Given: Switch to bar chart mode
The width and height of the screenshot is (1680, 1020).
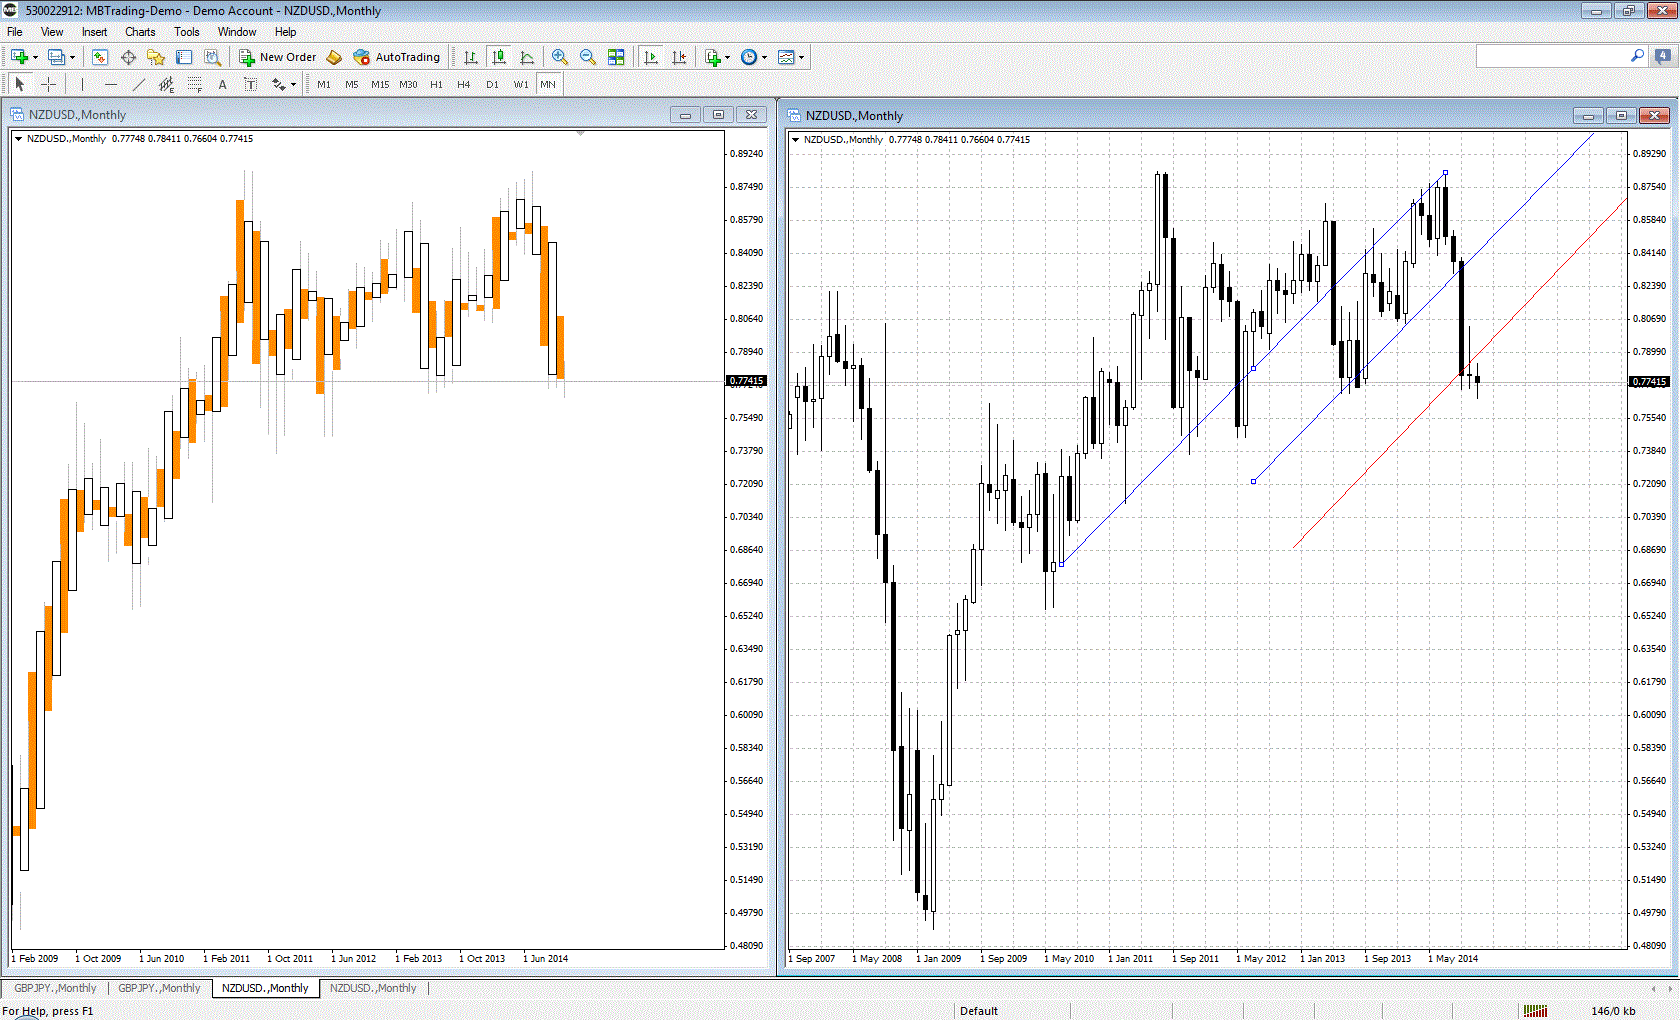Looking at the screenshot, I should (x=470, y=57).
